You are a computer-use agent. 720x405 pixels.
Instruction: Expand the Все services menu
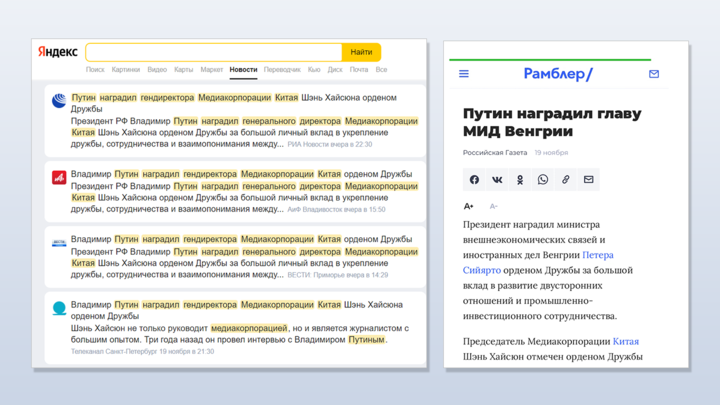[x=381, y=70]
